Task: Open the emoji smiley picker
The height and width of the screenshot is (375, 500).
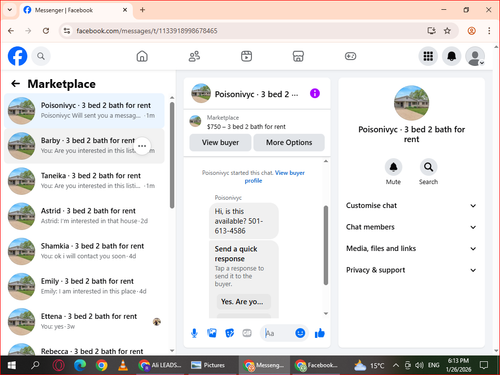Action: pyautogui.click(x=300, y=333)
